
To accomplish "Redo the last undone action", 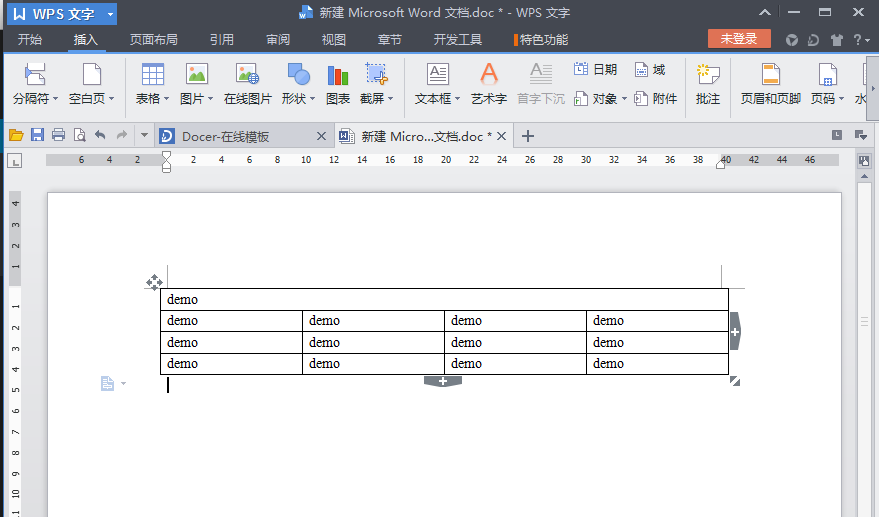I will (x=122, y=135).
